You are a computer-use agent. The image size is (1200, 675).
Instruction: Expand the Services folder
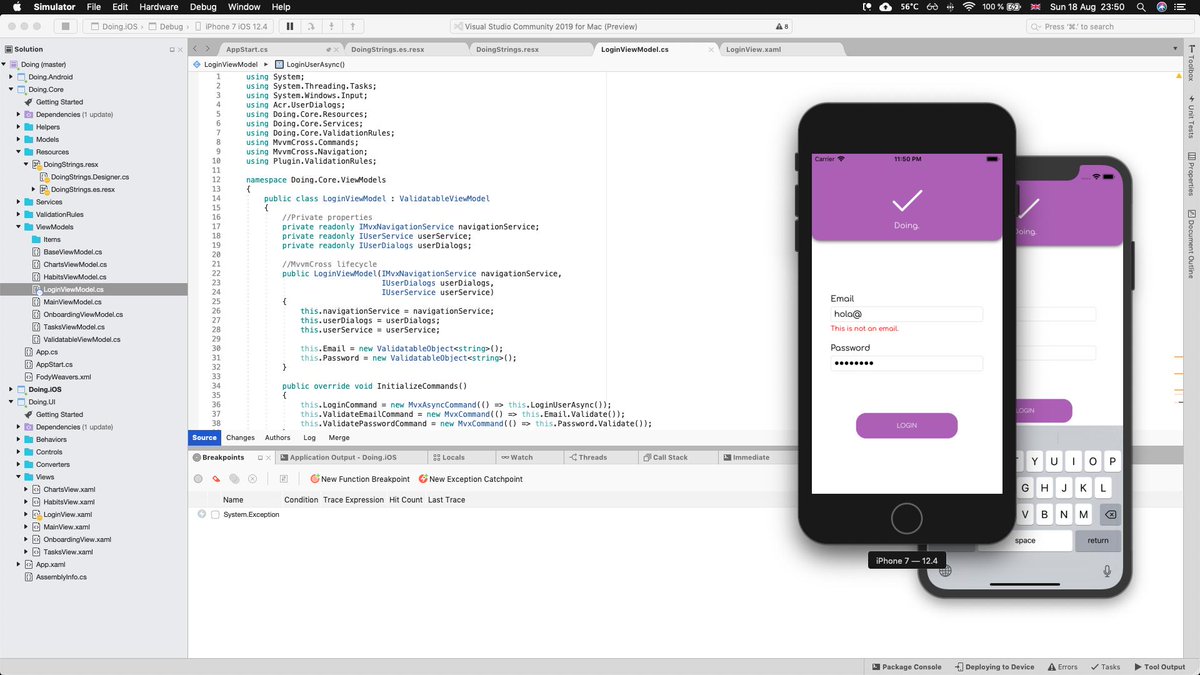click(18, 202)
